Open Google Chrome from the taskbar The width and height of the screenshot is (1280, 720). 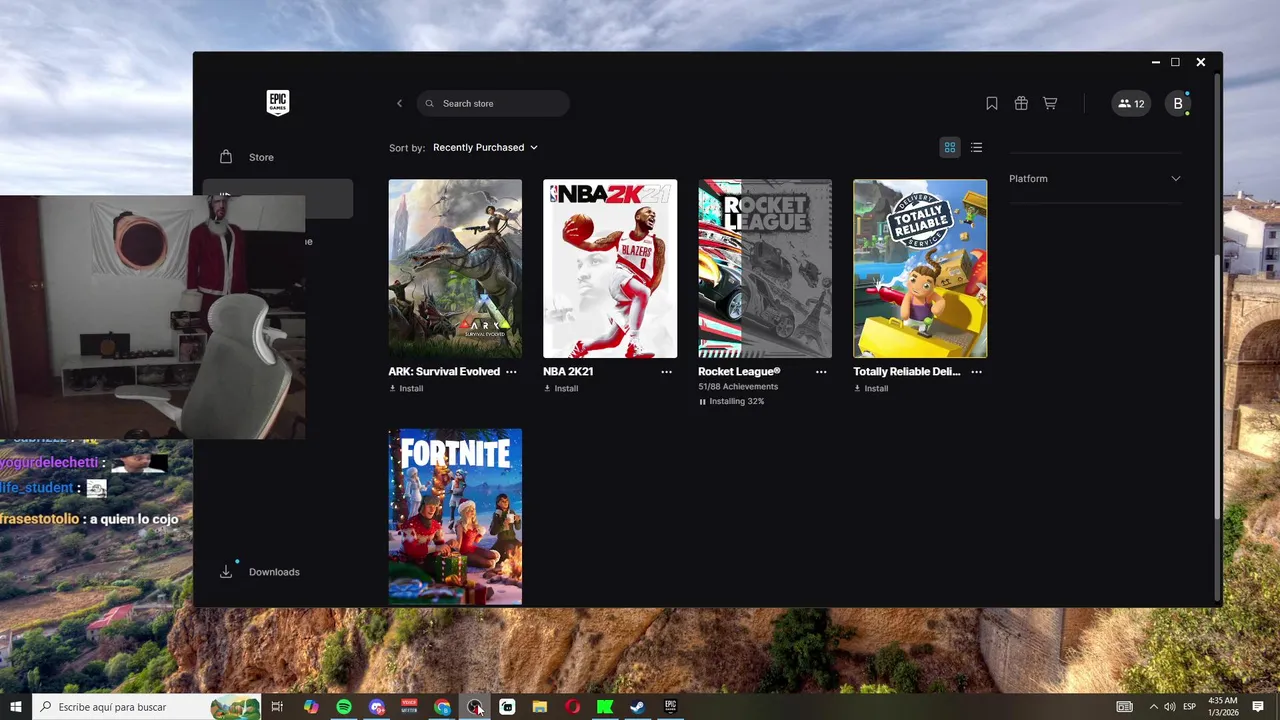coord(442,707)
